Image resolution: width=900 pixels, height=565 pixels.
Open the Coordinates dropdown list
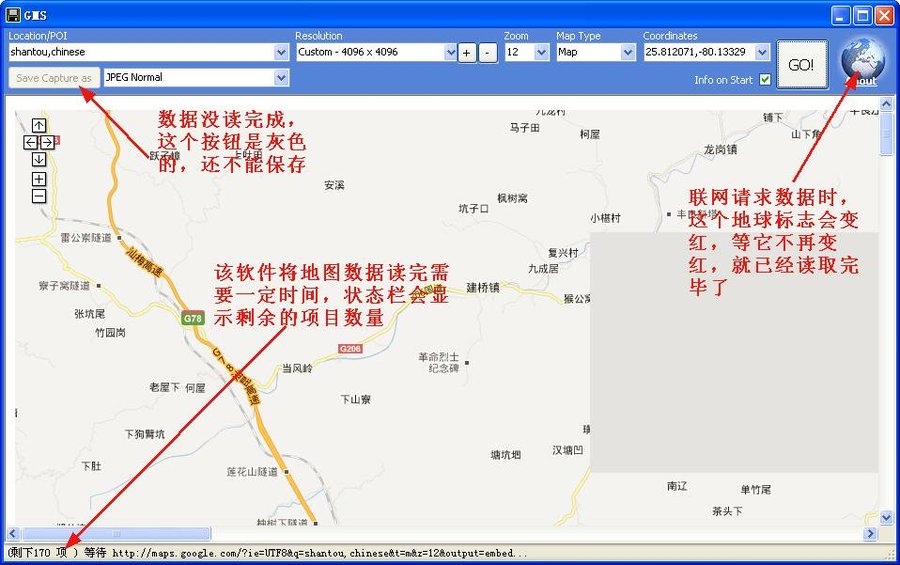coord(762,52)
